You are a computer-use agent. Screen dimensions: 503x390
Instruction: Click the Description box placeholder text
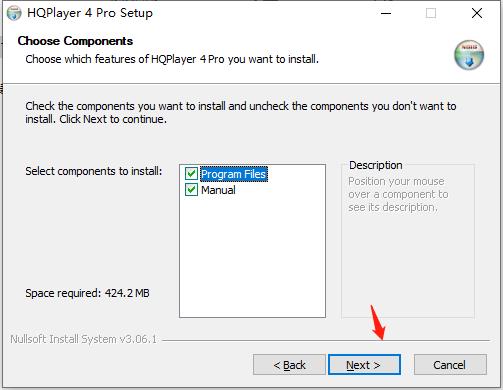click(x=398, y=194)
